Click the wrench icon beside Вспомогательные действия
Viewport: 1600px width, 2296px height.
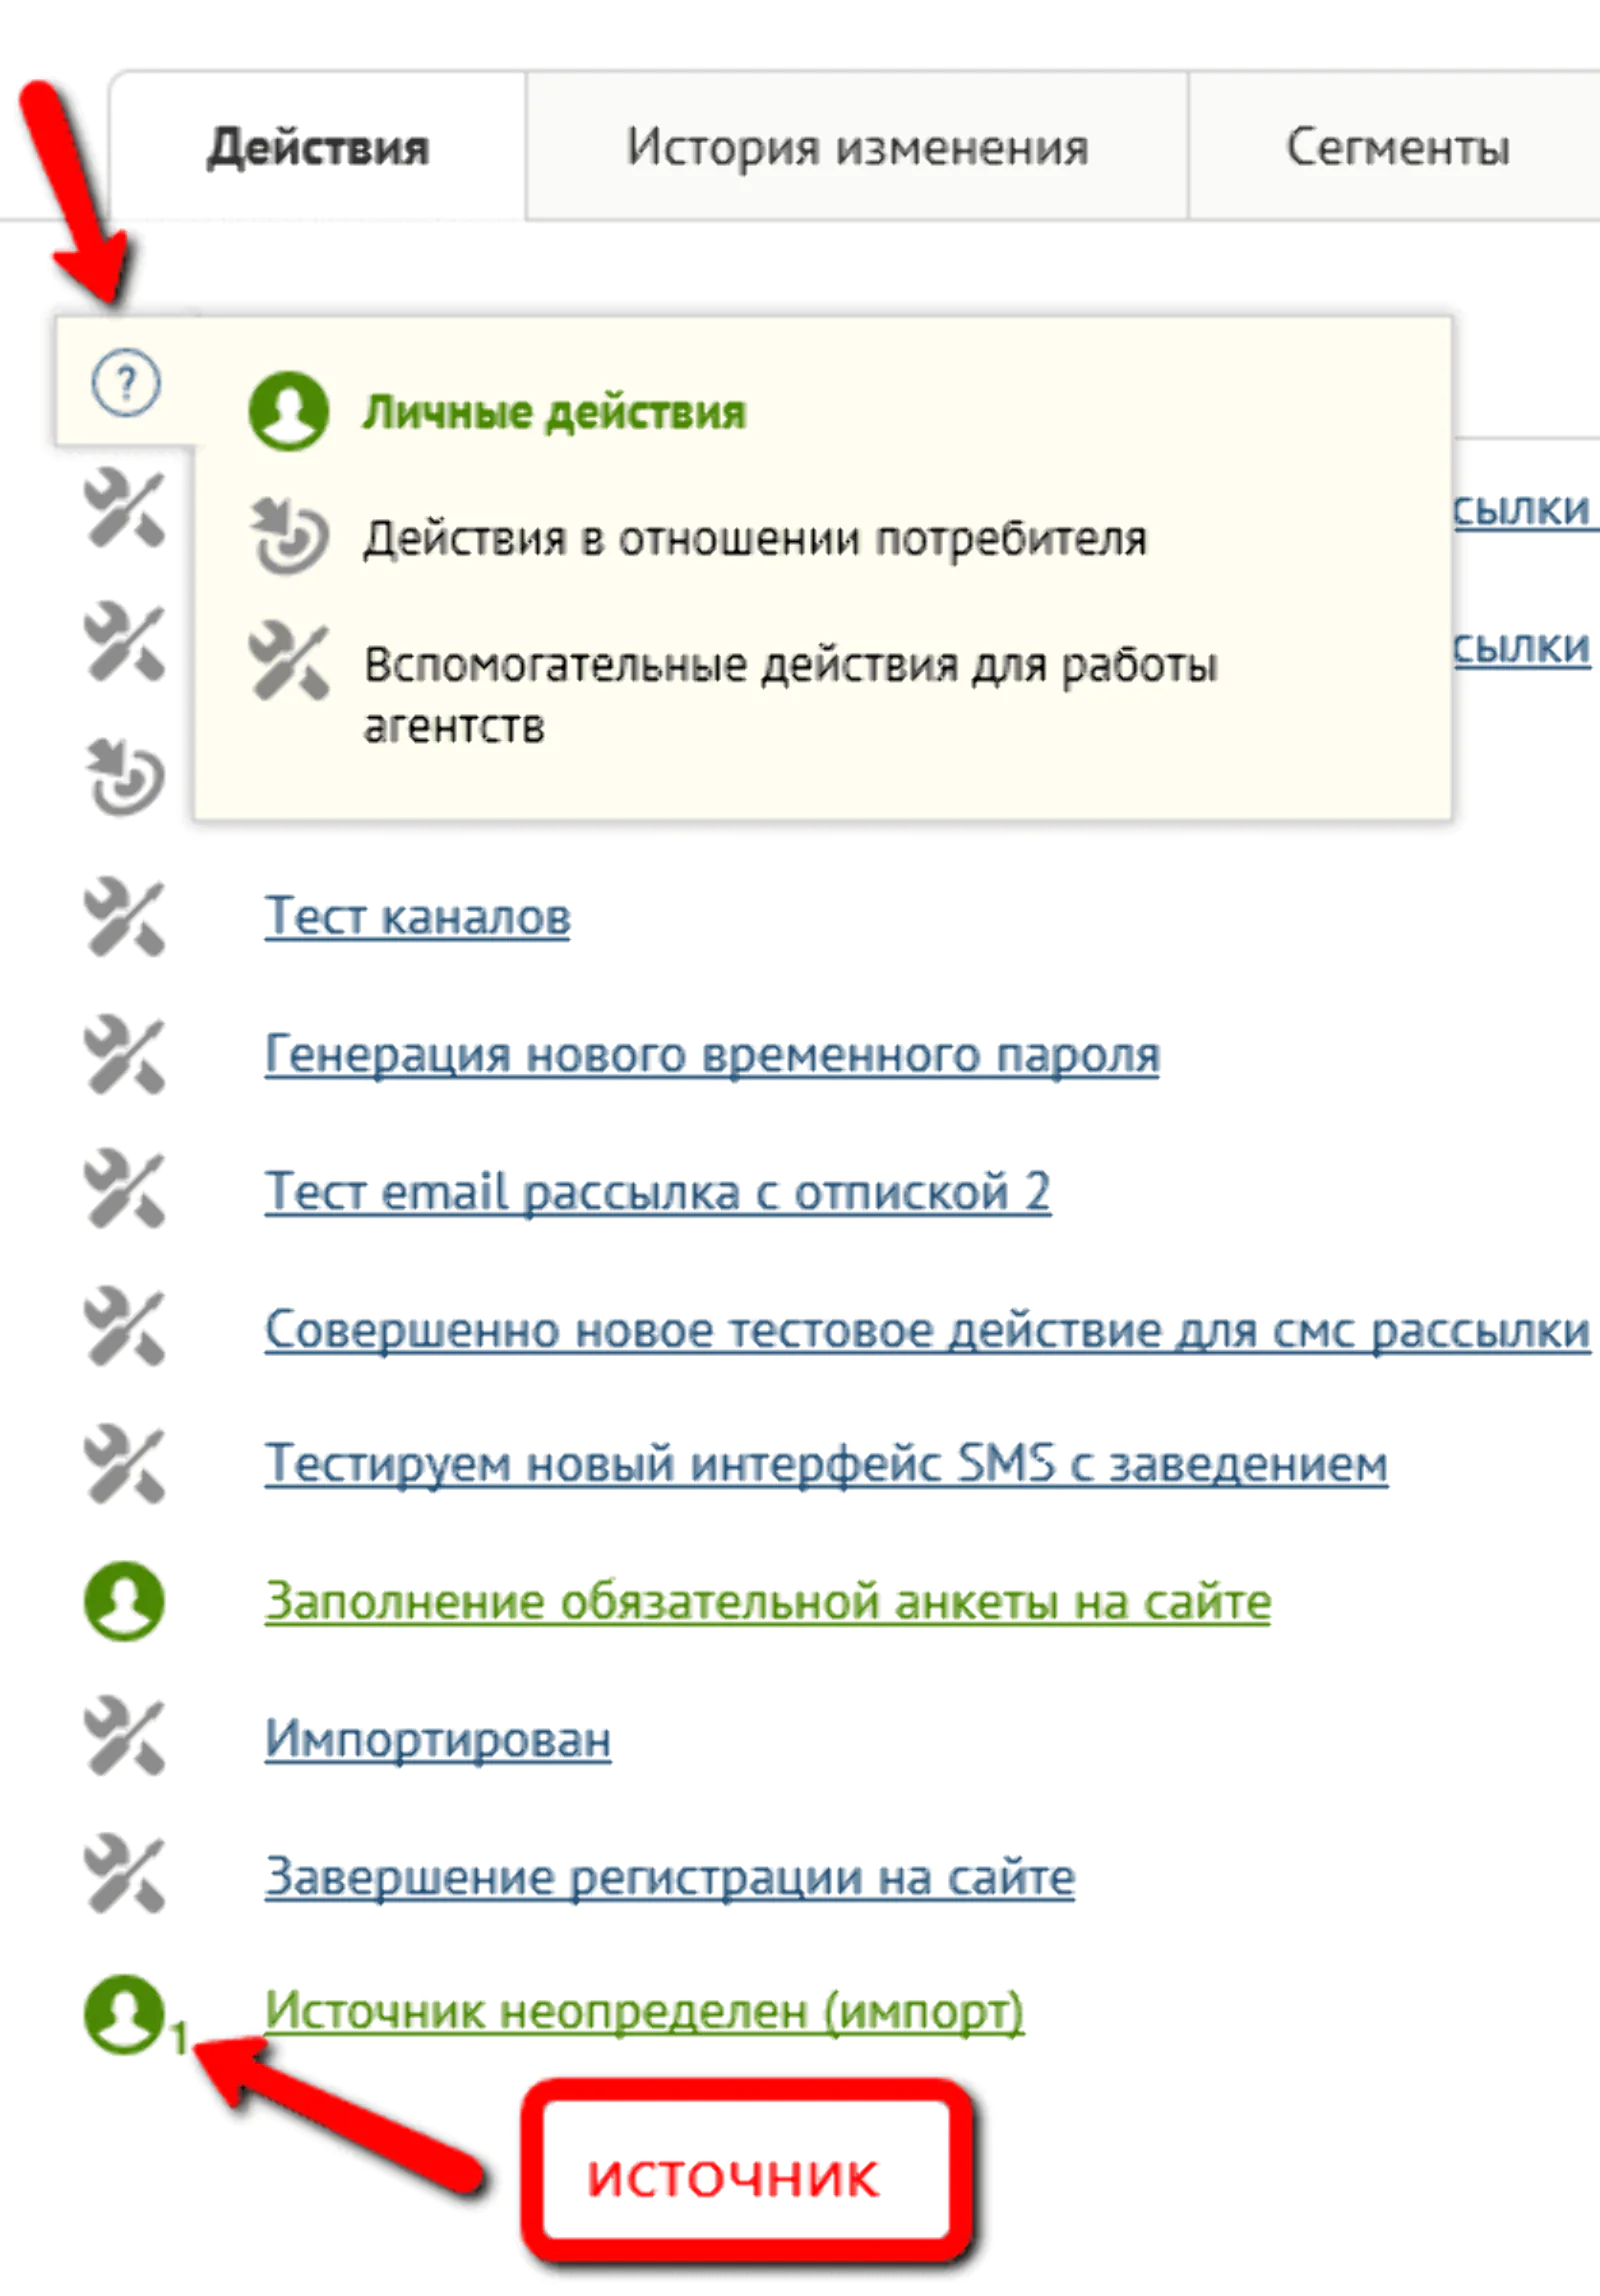[288, 661]
